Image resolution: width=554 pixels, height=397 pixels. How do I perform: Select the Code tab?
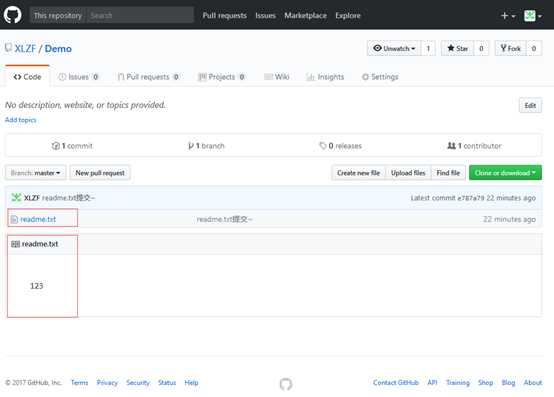click(x=27, y=77)
